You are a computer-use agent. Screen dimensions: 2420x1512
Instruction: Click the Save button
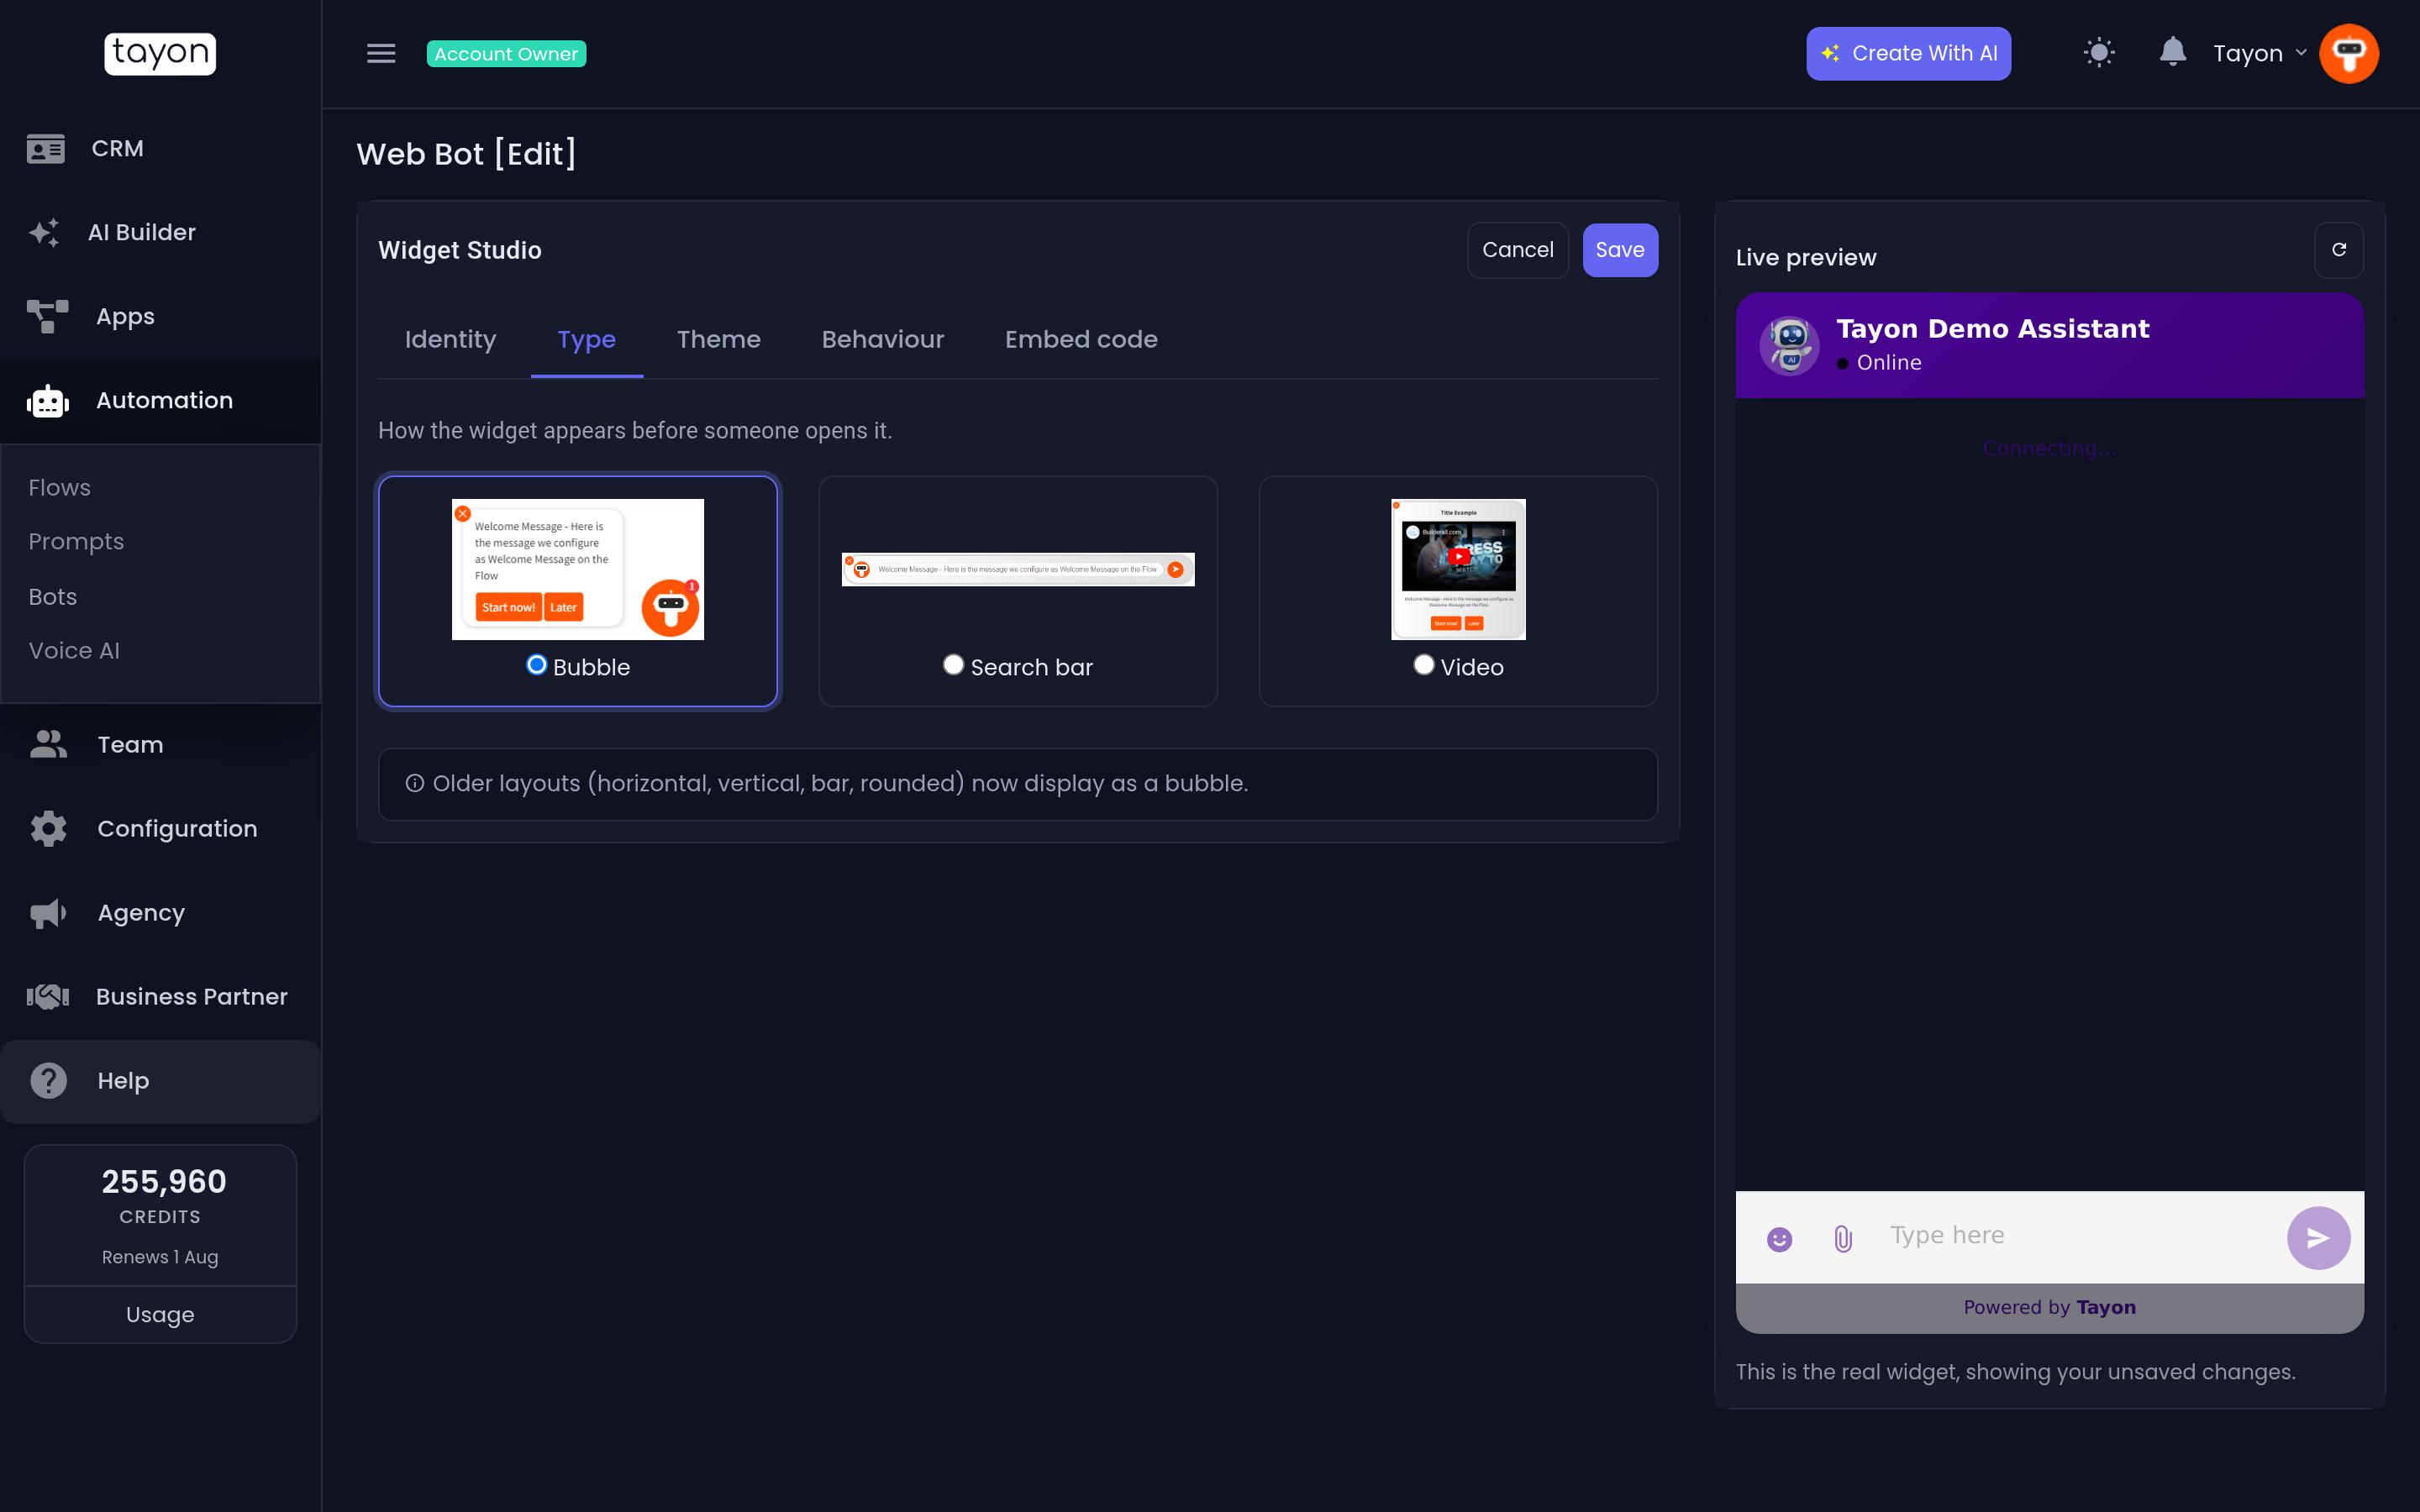[1620, 250]
